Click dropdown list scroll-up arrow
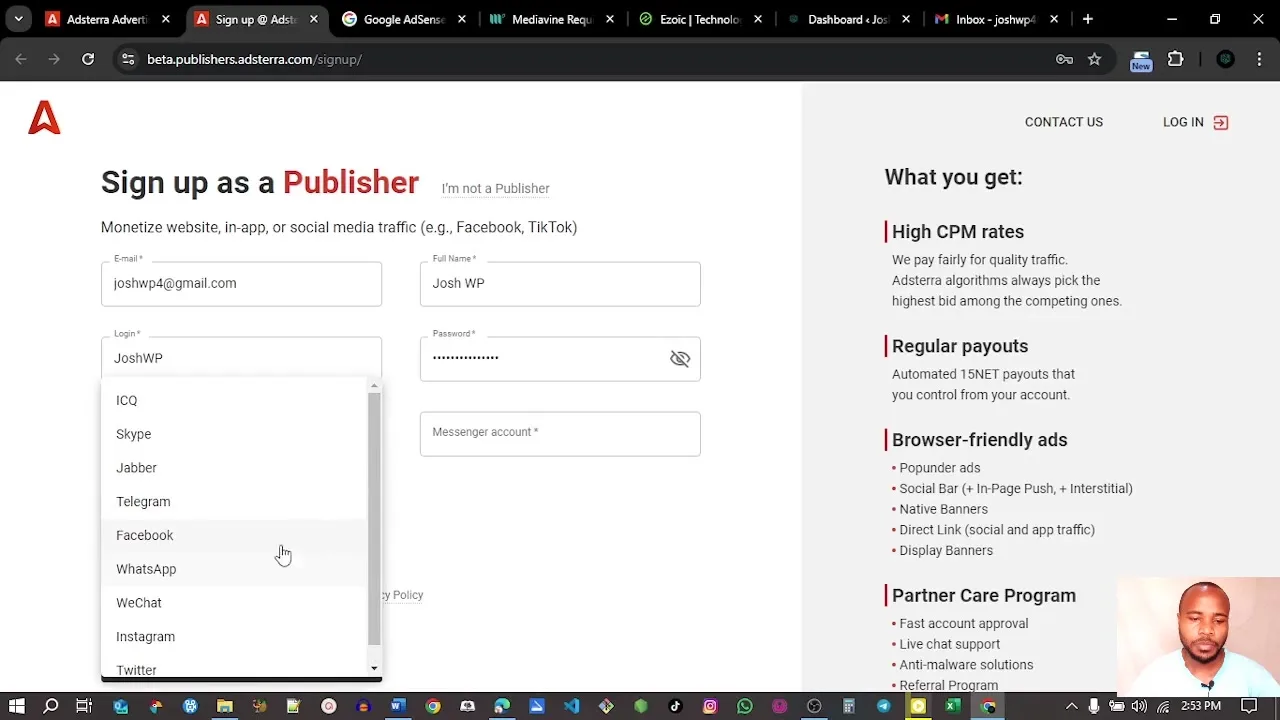 374,385
